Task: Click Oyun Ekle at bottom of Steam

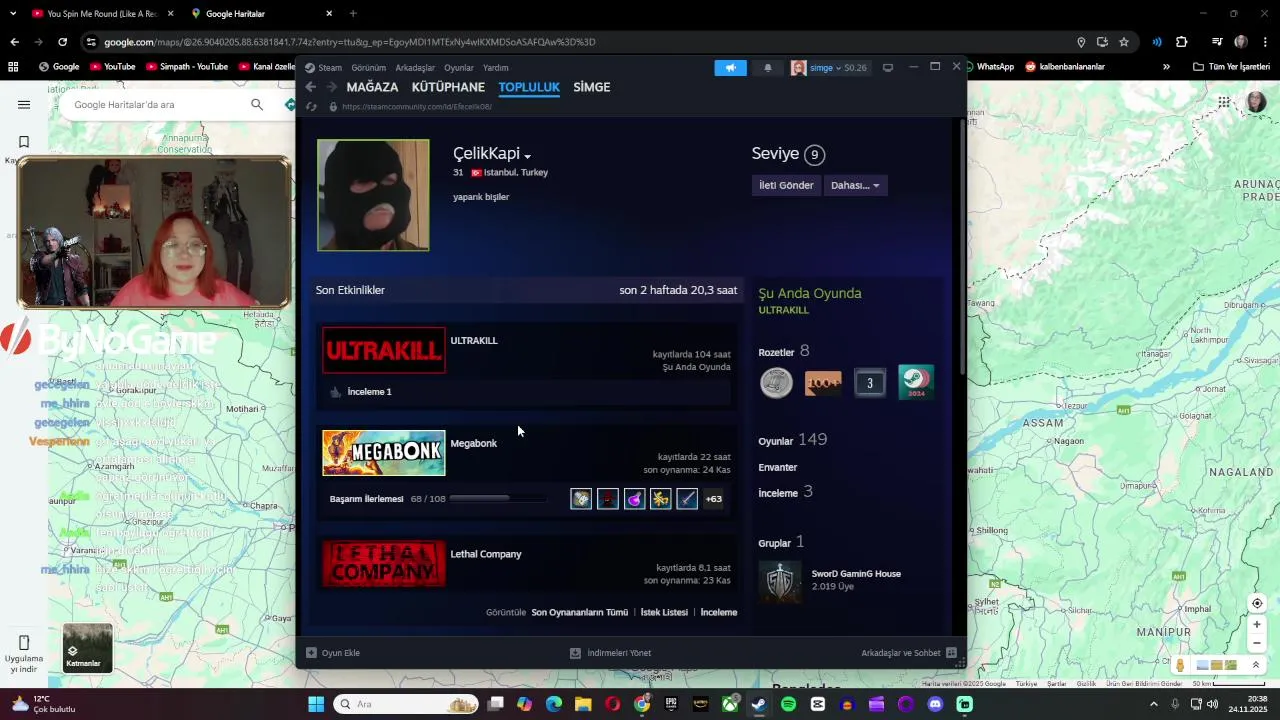Action: point(333,653)
